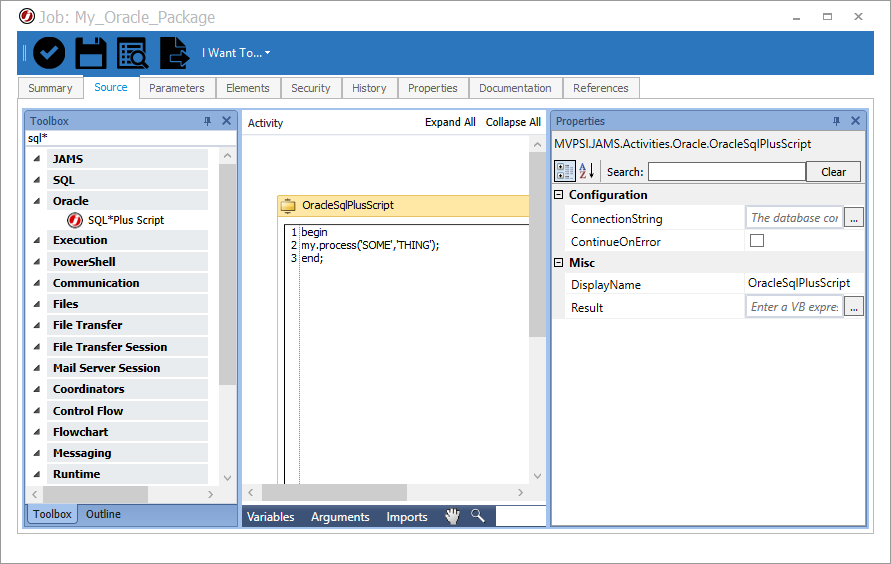
Task: Expand the Communication toolbox category
Action: (x=36, y=283)
